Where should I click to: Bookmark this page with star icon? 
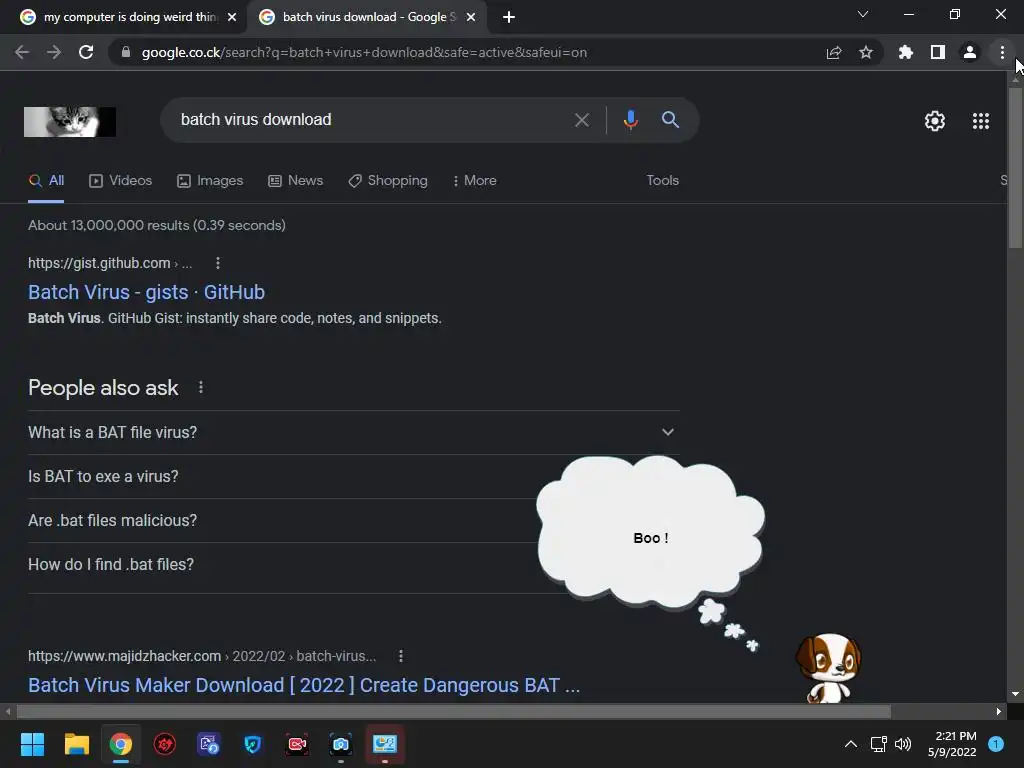pos(866,52)
